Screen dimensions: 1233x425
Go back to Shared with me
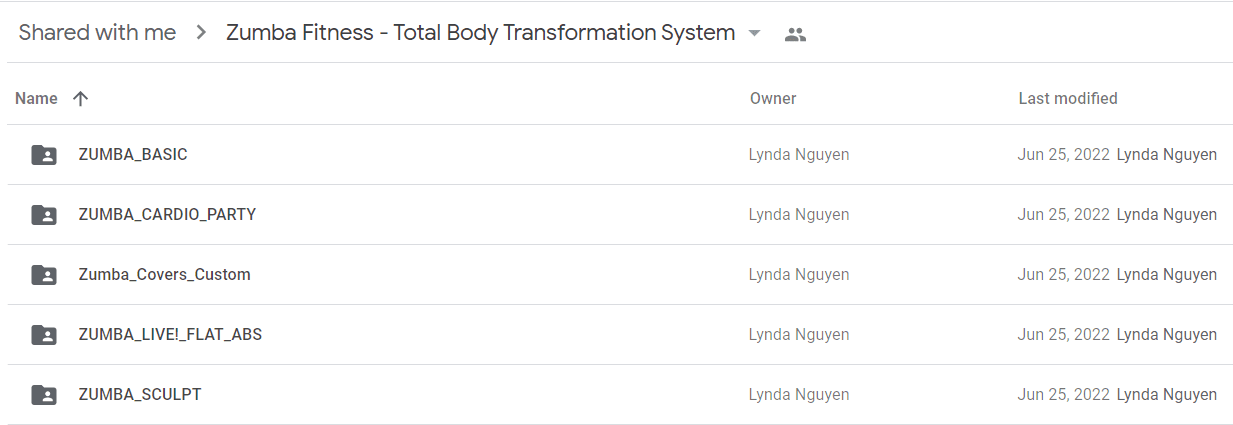point(97,33)
